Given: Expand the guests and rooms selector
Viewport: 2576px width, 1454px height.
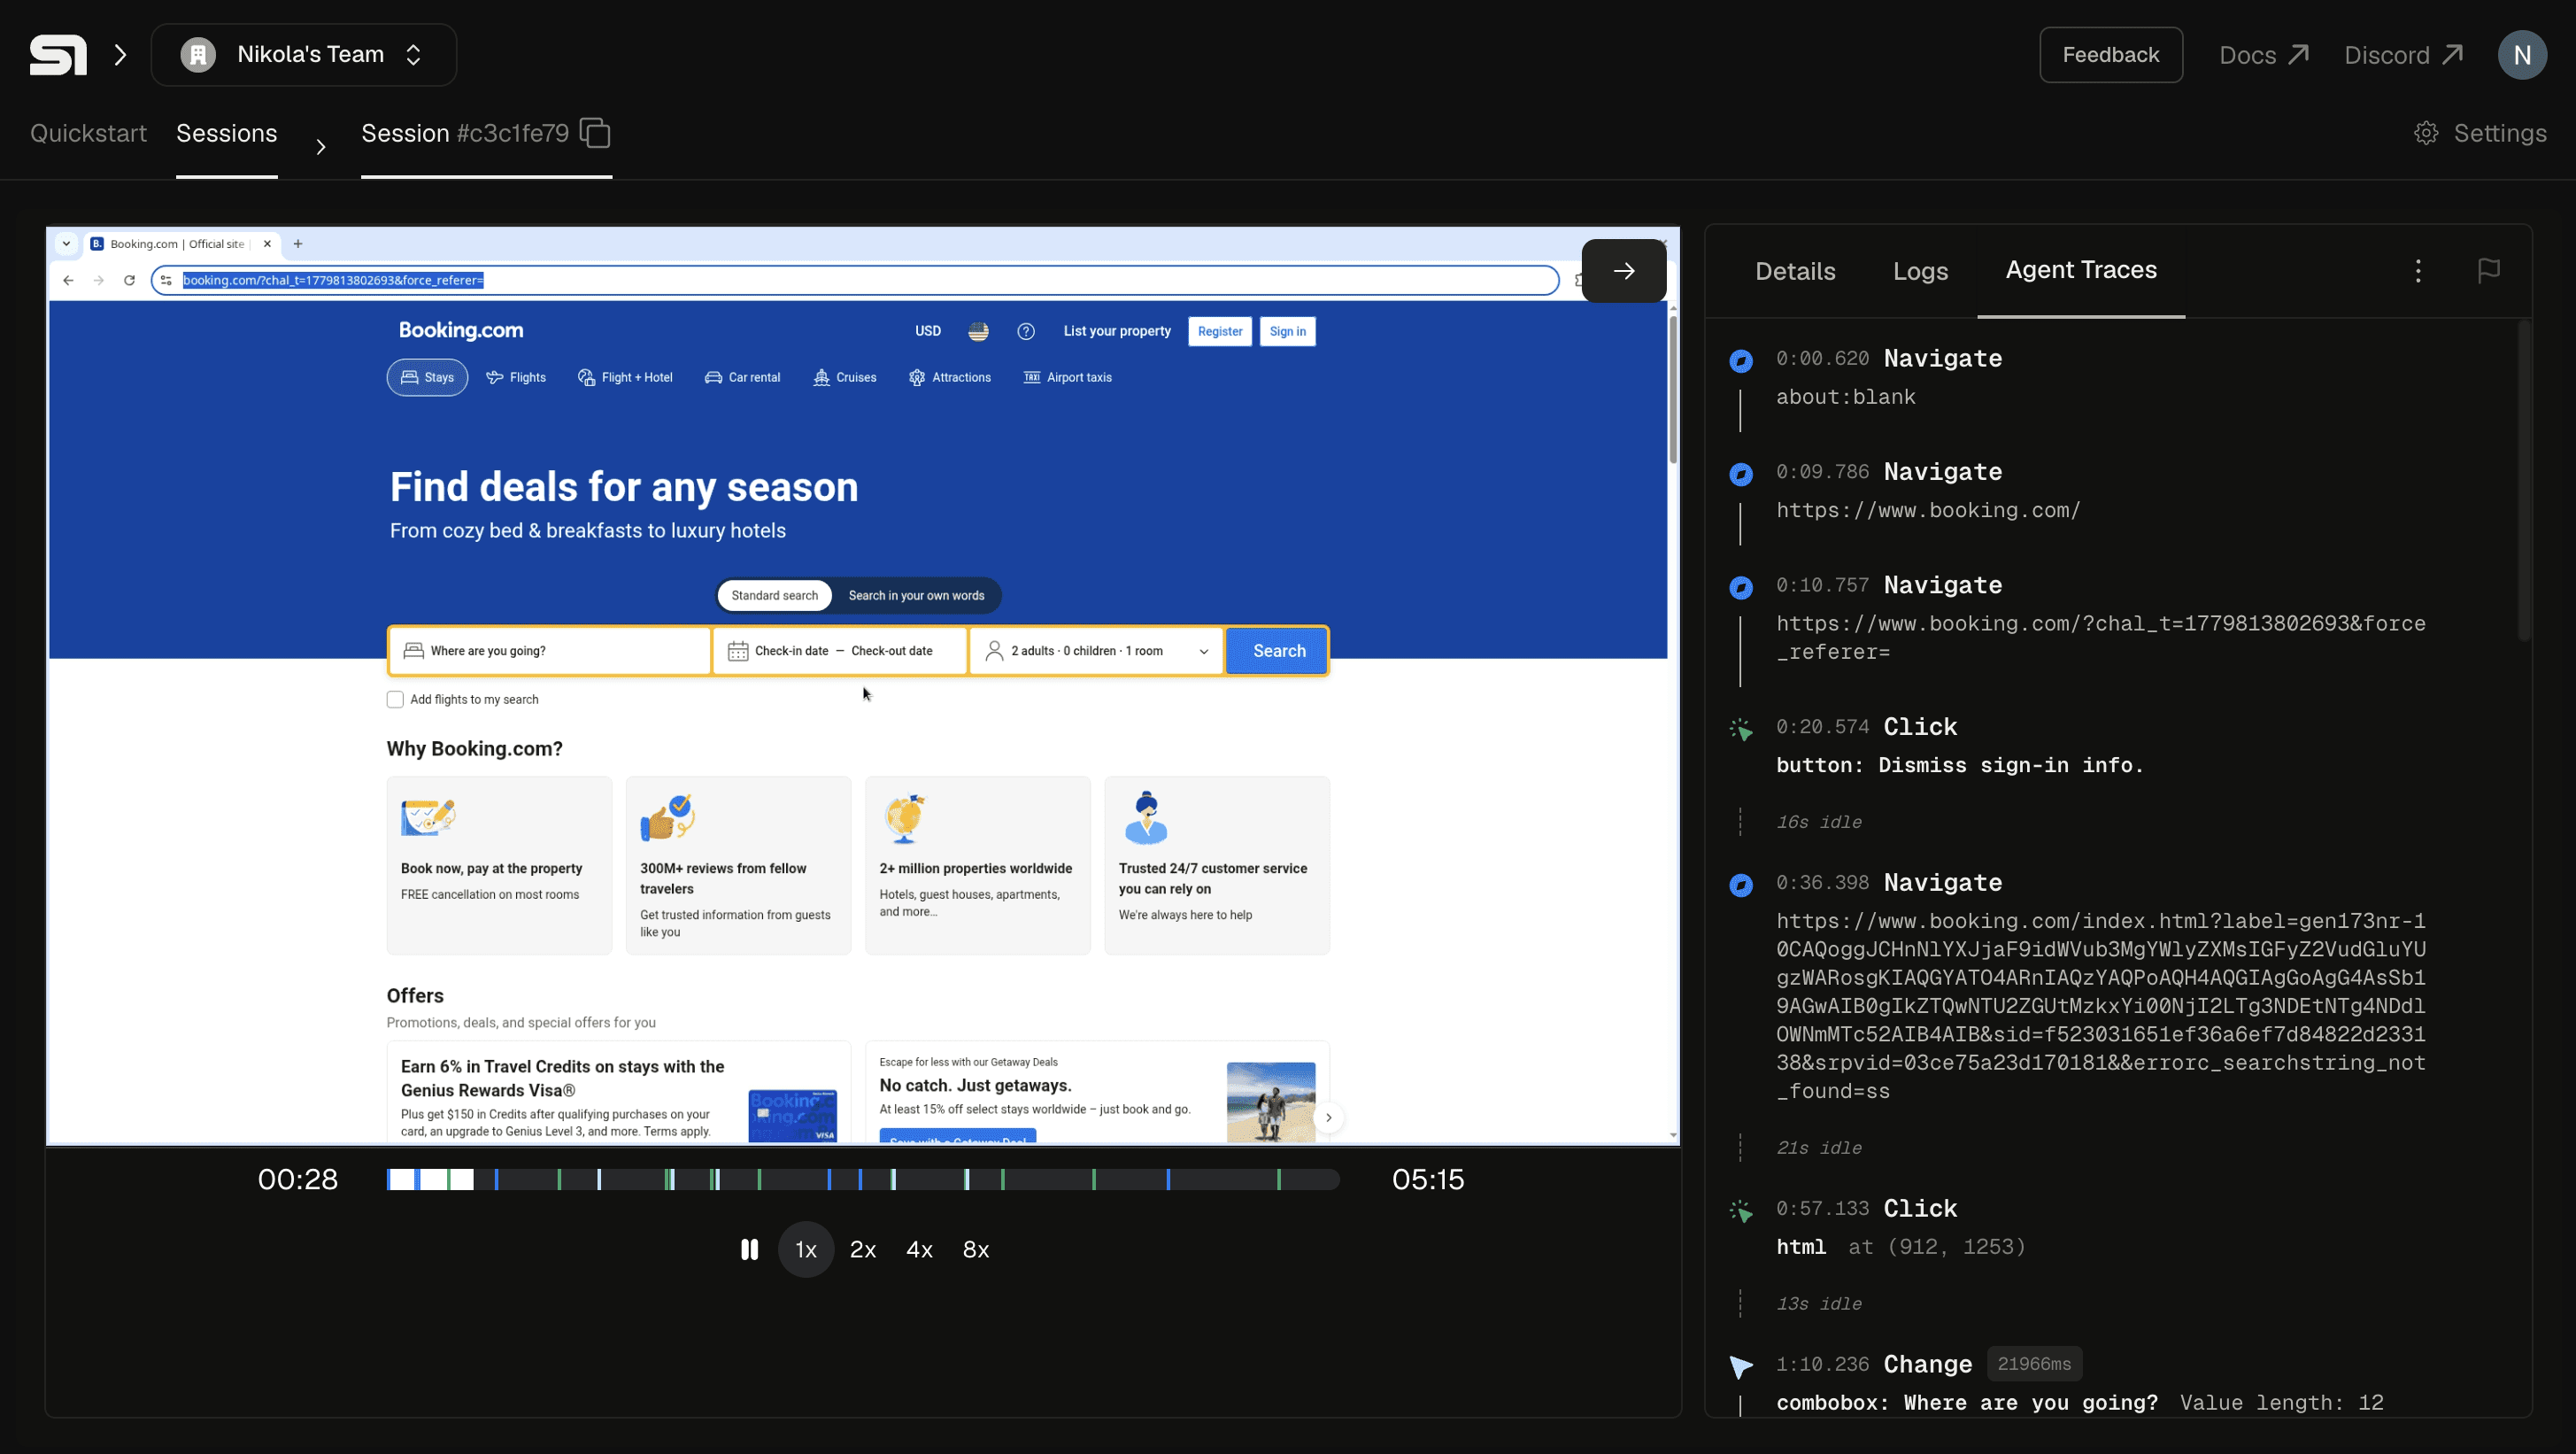Looking at the screenshot, I should point(1097,651).
